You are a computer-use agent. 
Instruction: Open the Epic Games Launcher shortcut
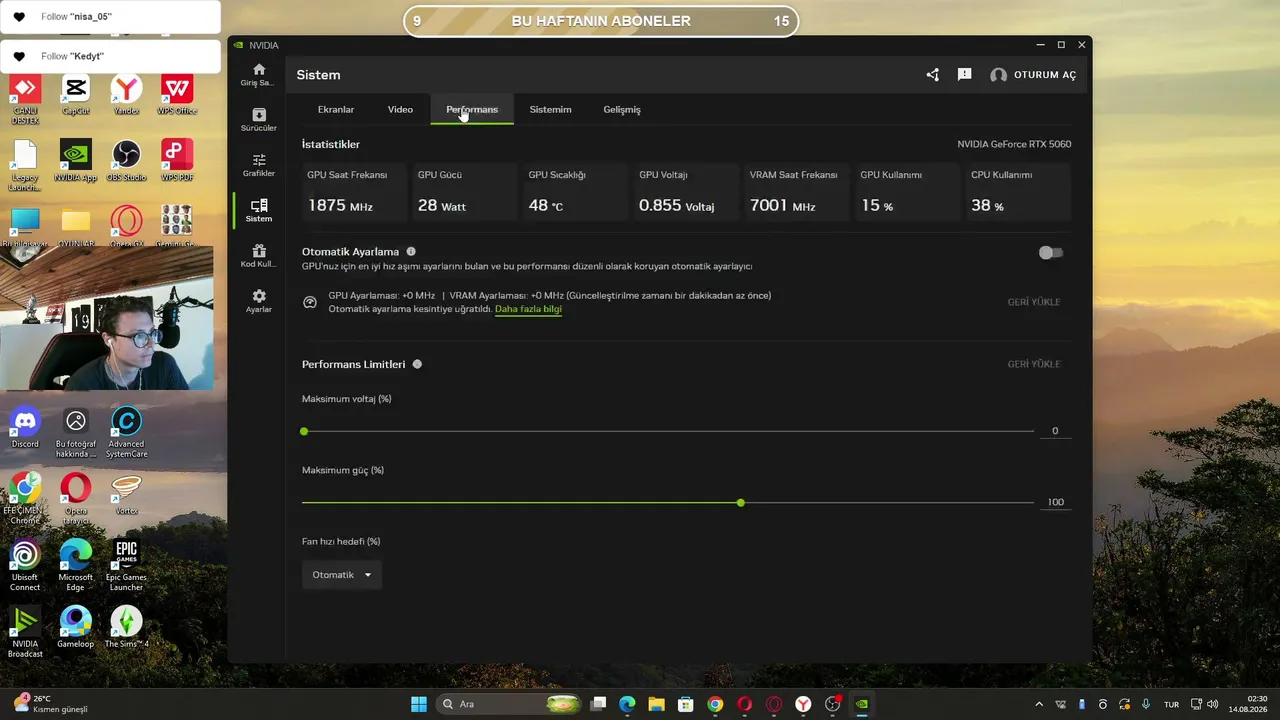pyautogui.click(x=126, y=566)
